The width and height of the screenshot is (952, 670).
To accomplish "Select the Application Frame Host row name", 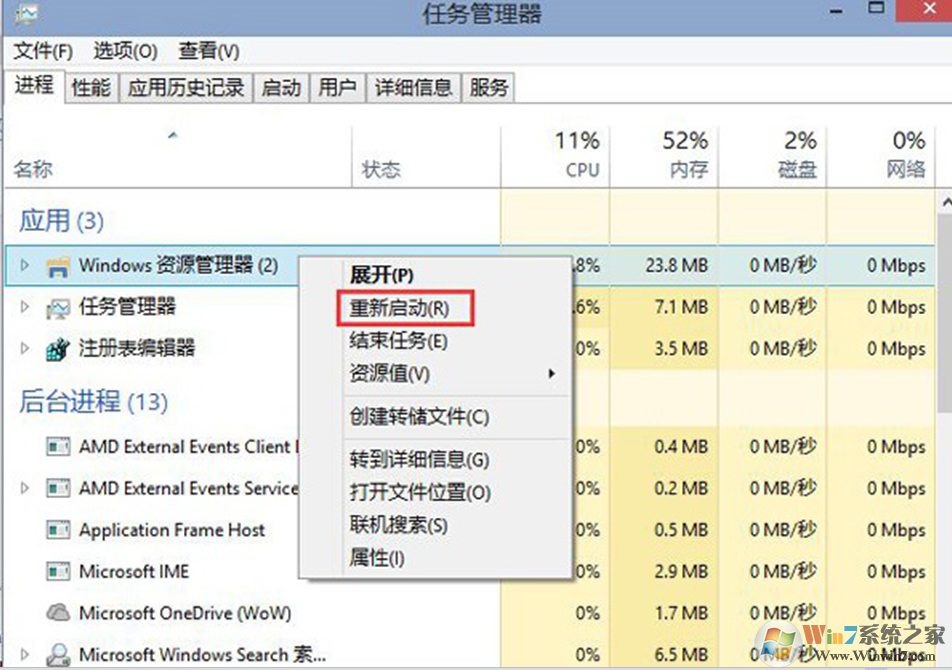I will click(172, 530).
